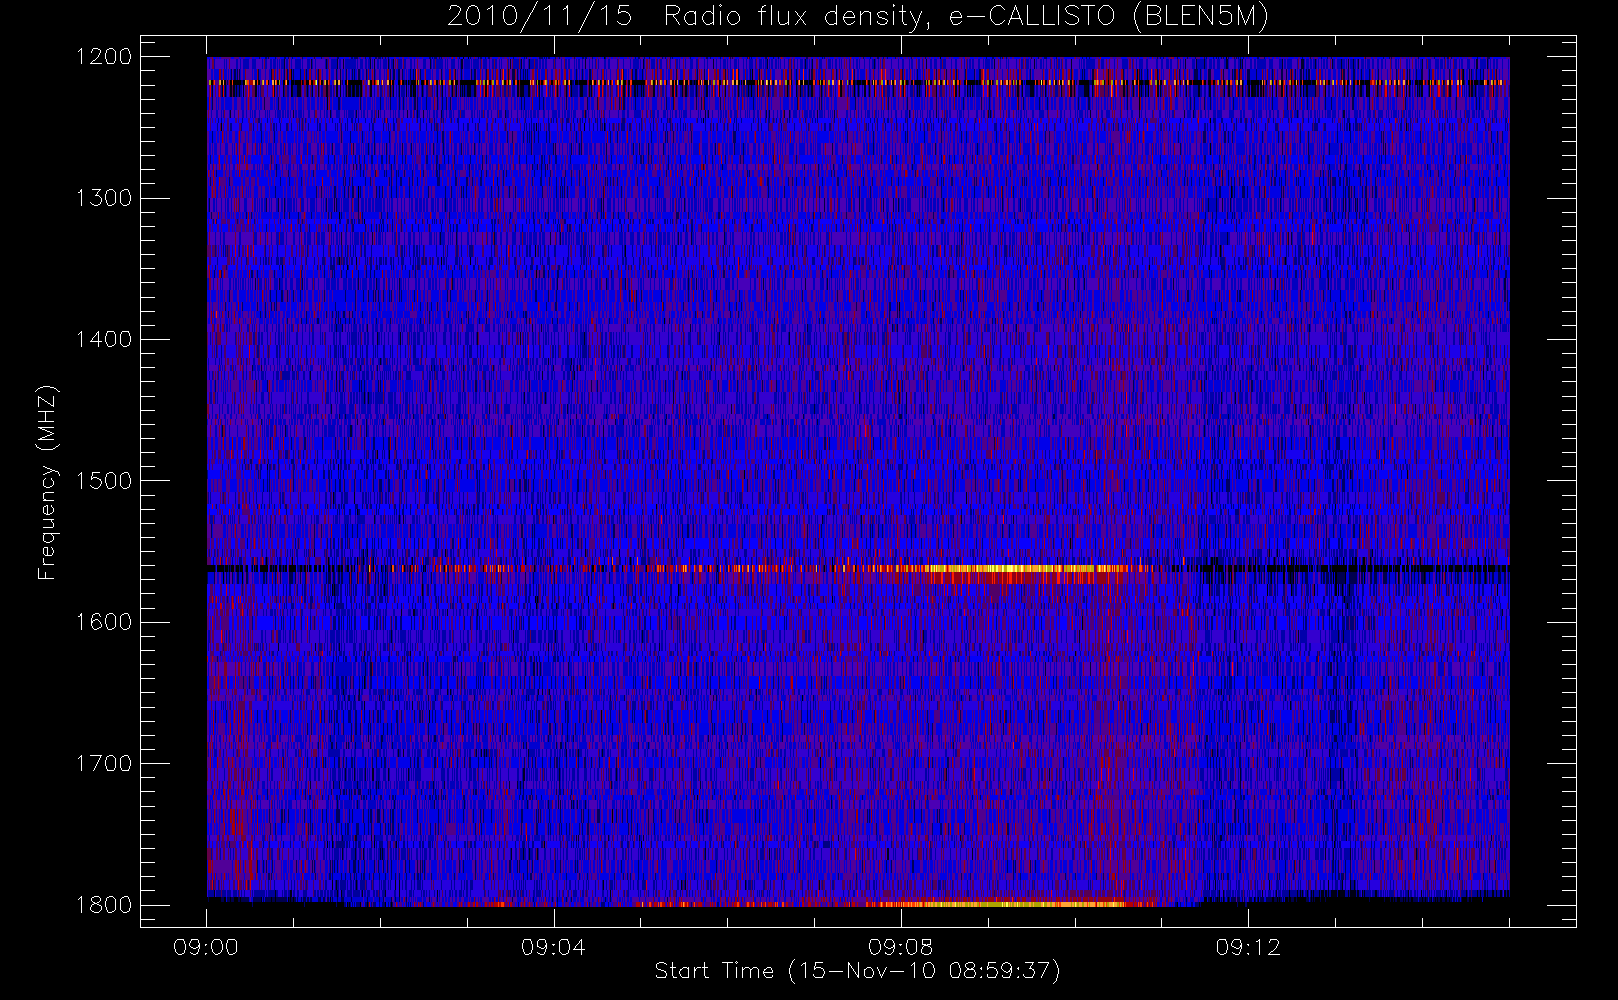Click the 'Frequency (MHz)' axis label
1618x1000 pixels.
pyautogui.click(x=46, y=482)
